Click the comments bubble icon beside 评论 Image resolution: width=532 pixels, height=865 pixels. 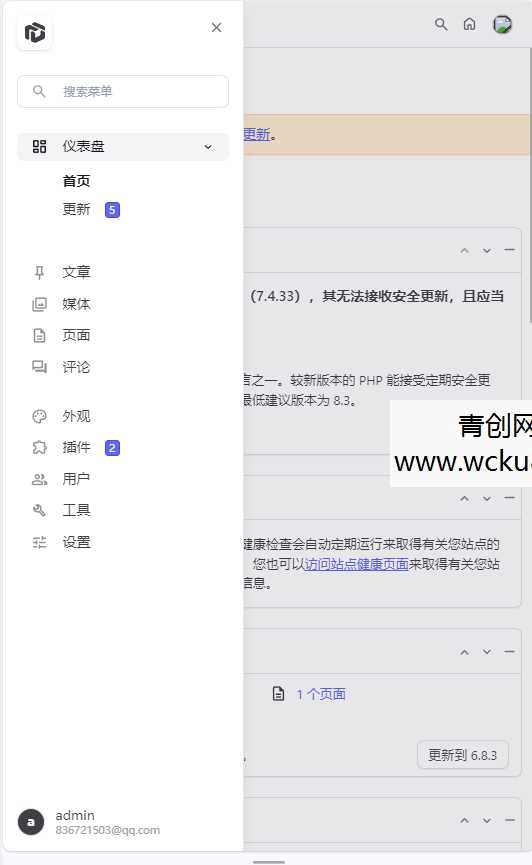coord(39,367)
